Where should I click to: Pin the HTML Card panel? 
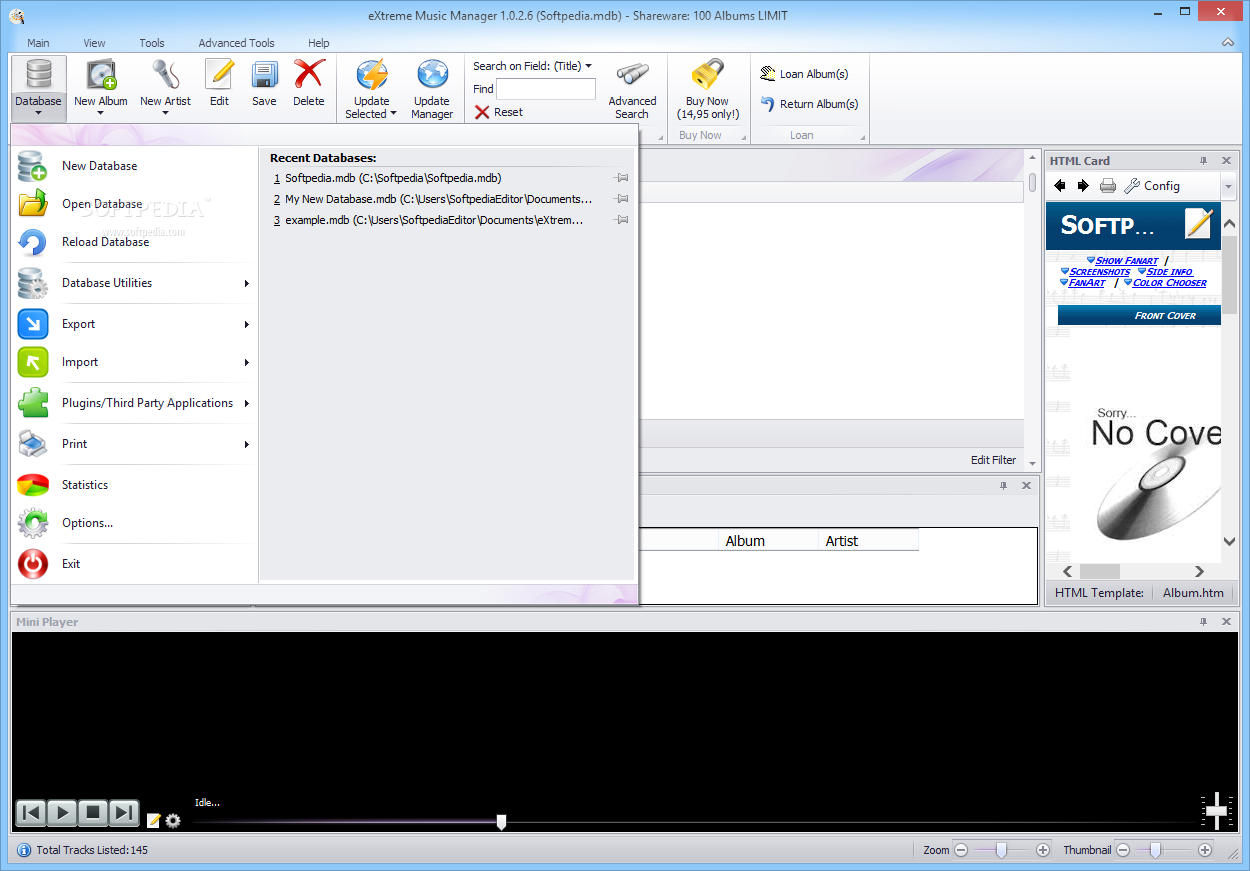tap(1204, 161)
